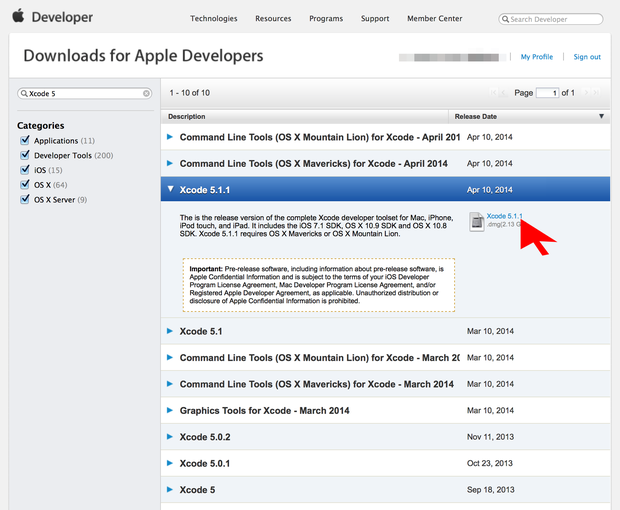
Task: Uncheck the Developer Tools category
Action: point(25,155)
